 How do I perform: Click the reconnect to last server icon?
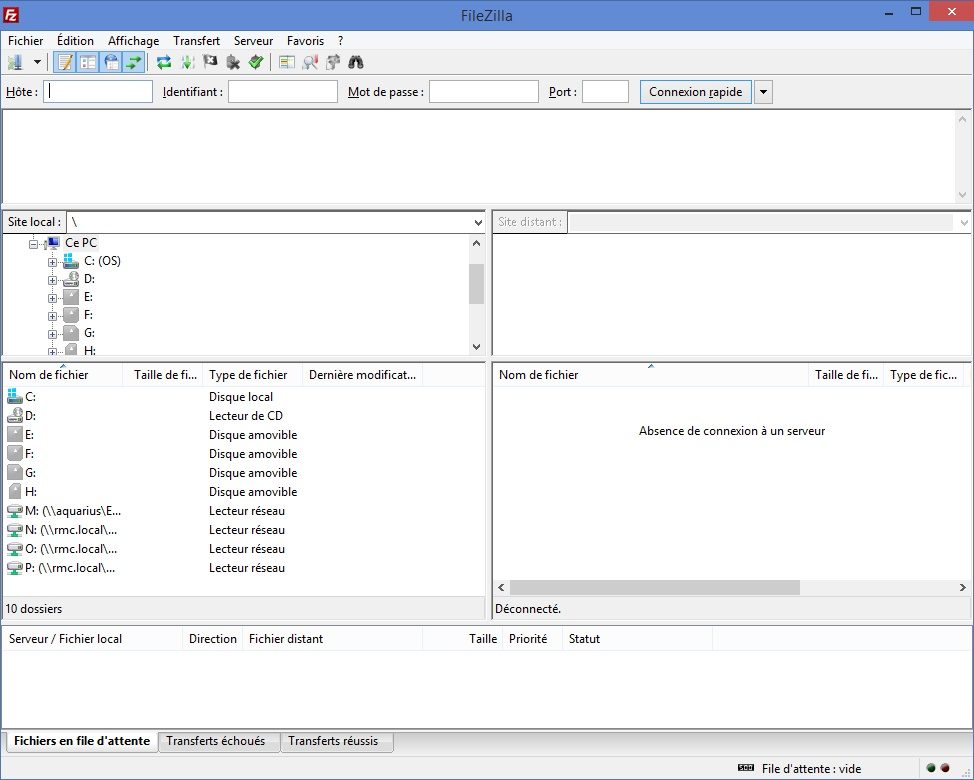pyautogui.click(x=256, y=62)
